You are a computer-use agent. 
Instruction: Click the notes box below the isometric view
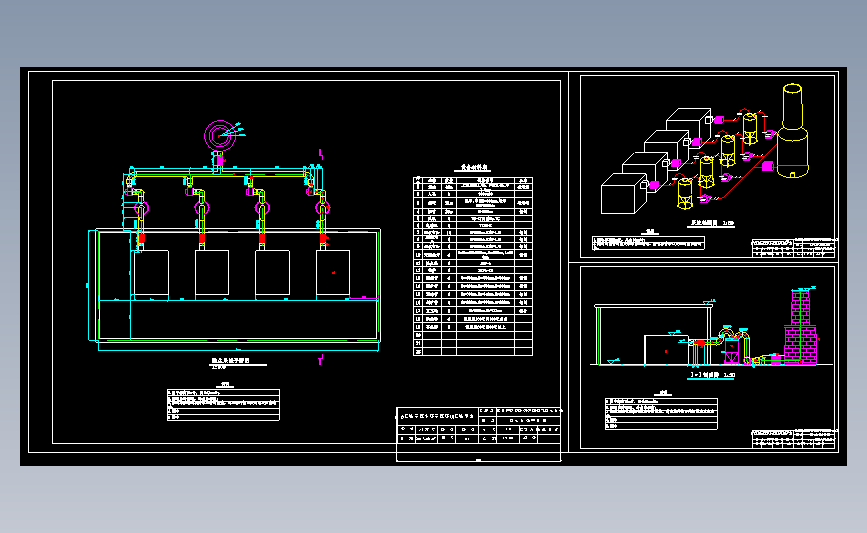(x=648, y=243)
